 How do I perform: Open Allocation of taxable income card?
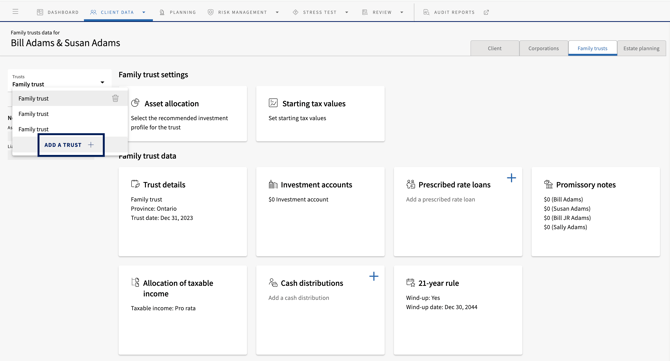[183, 310]
